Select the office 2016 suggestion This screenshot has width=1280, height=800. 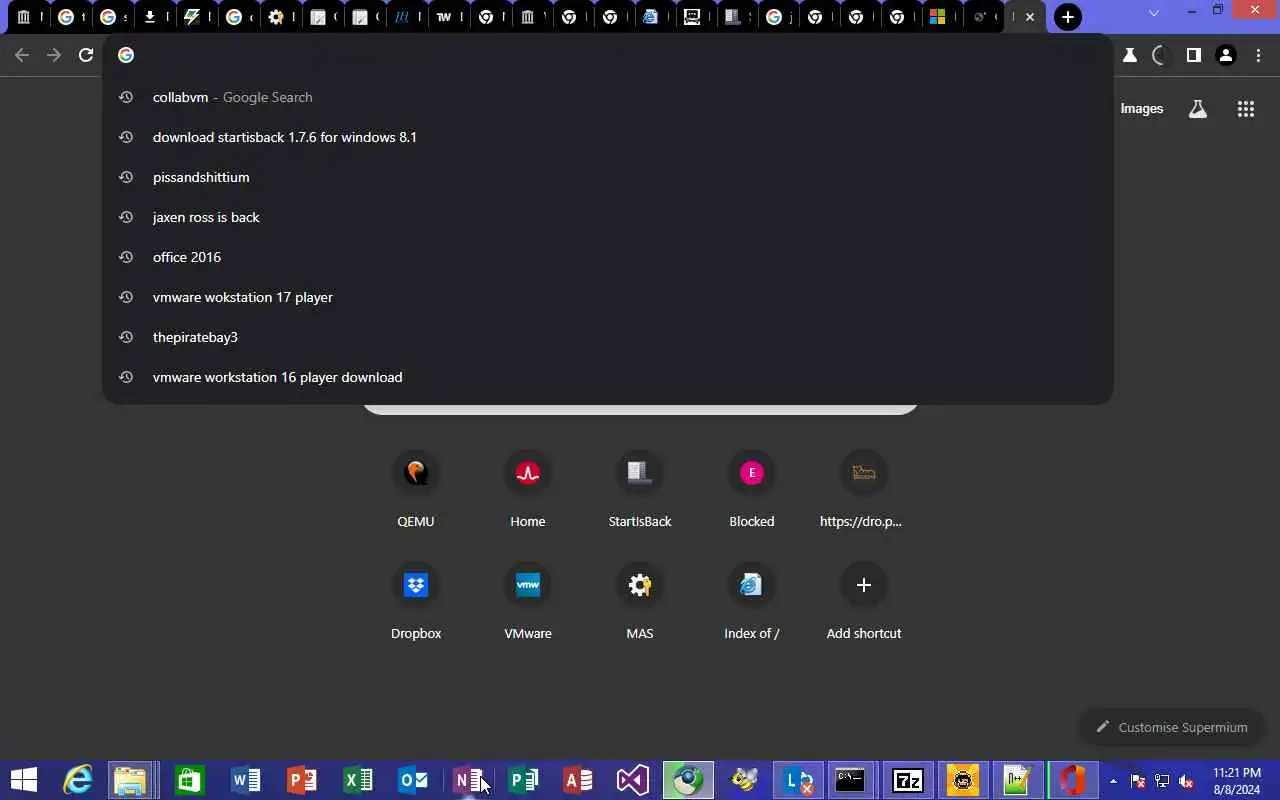tap(607, 257)
